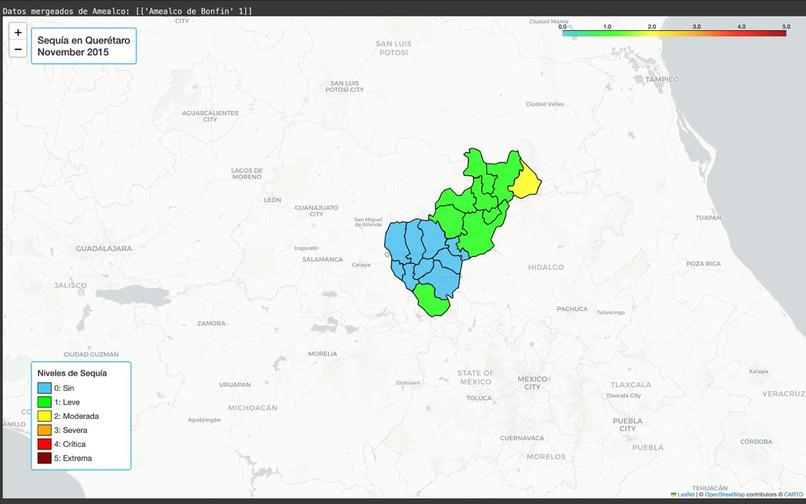The height and width of the screenshot is (504, 806).
Task: Click the 'Datos mergeados de Amealco' output text
Action: [x=127, y=11]
